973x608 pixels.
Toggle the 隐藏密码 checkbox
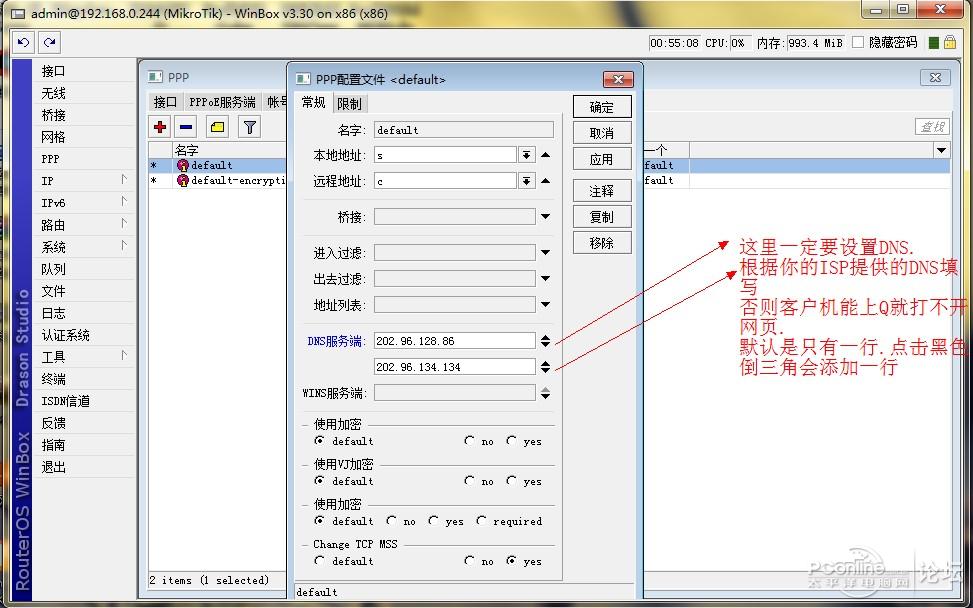858,42
